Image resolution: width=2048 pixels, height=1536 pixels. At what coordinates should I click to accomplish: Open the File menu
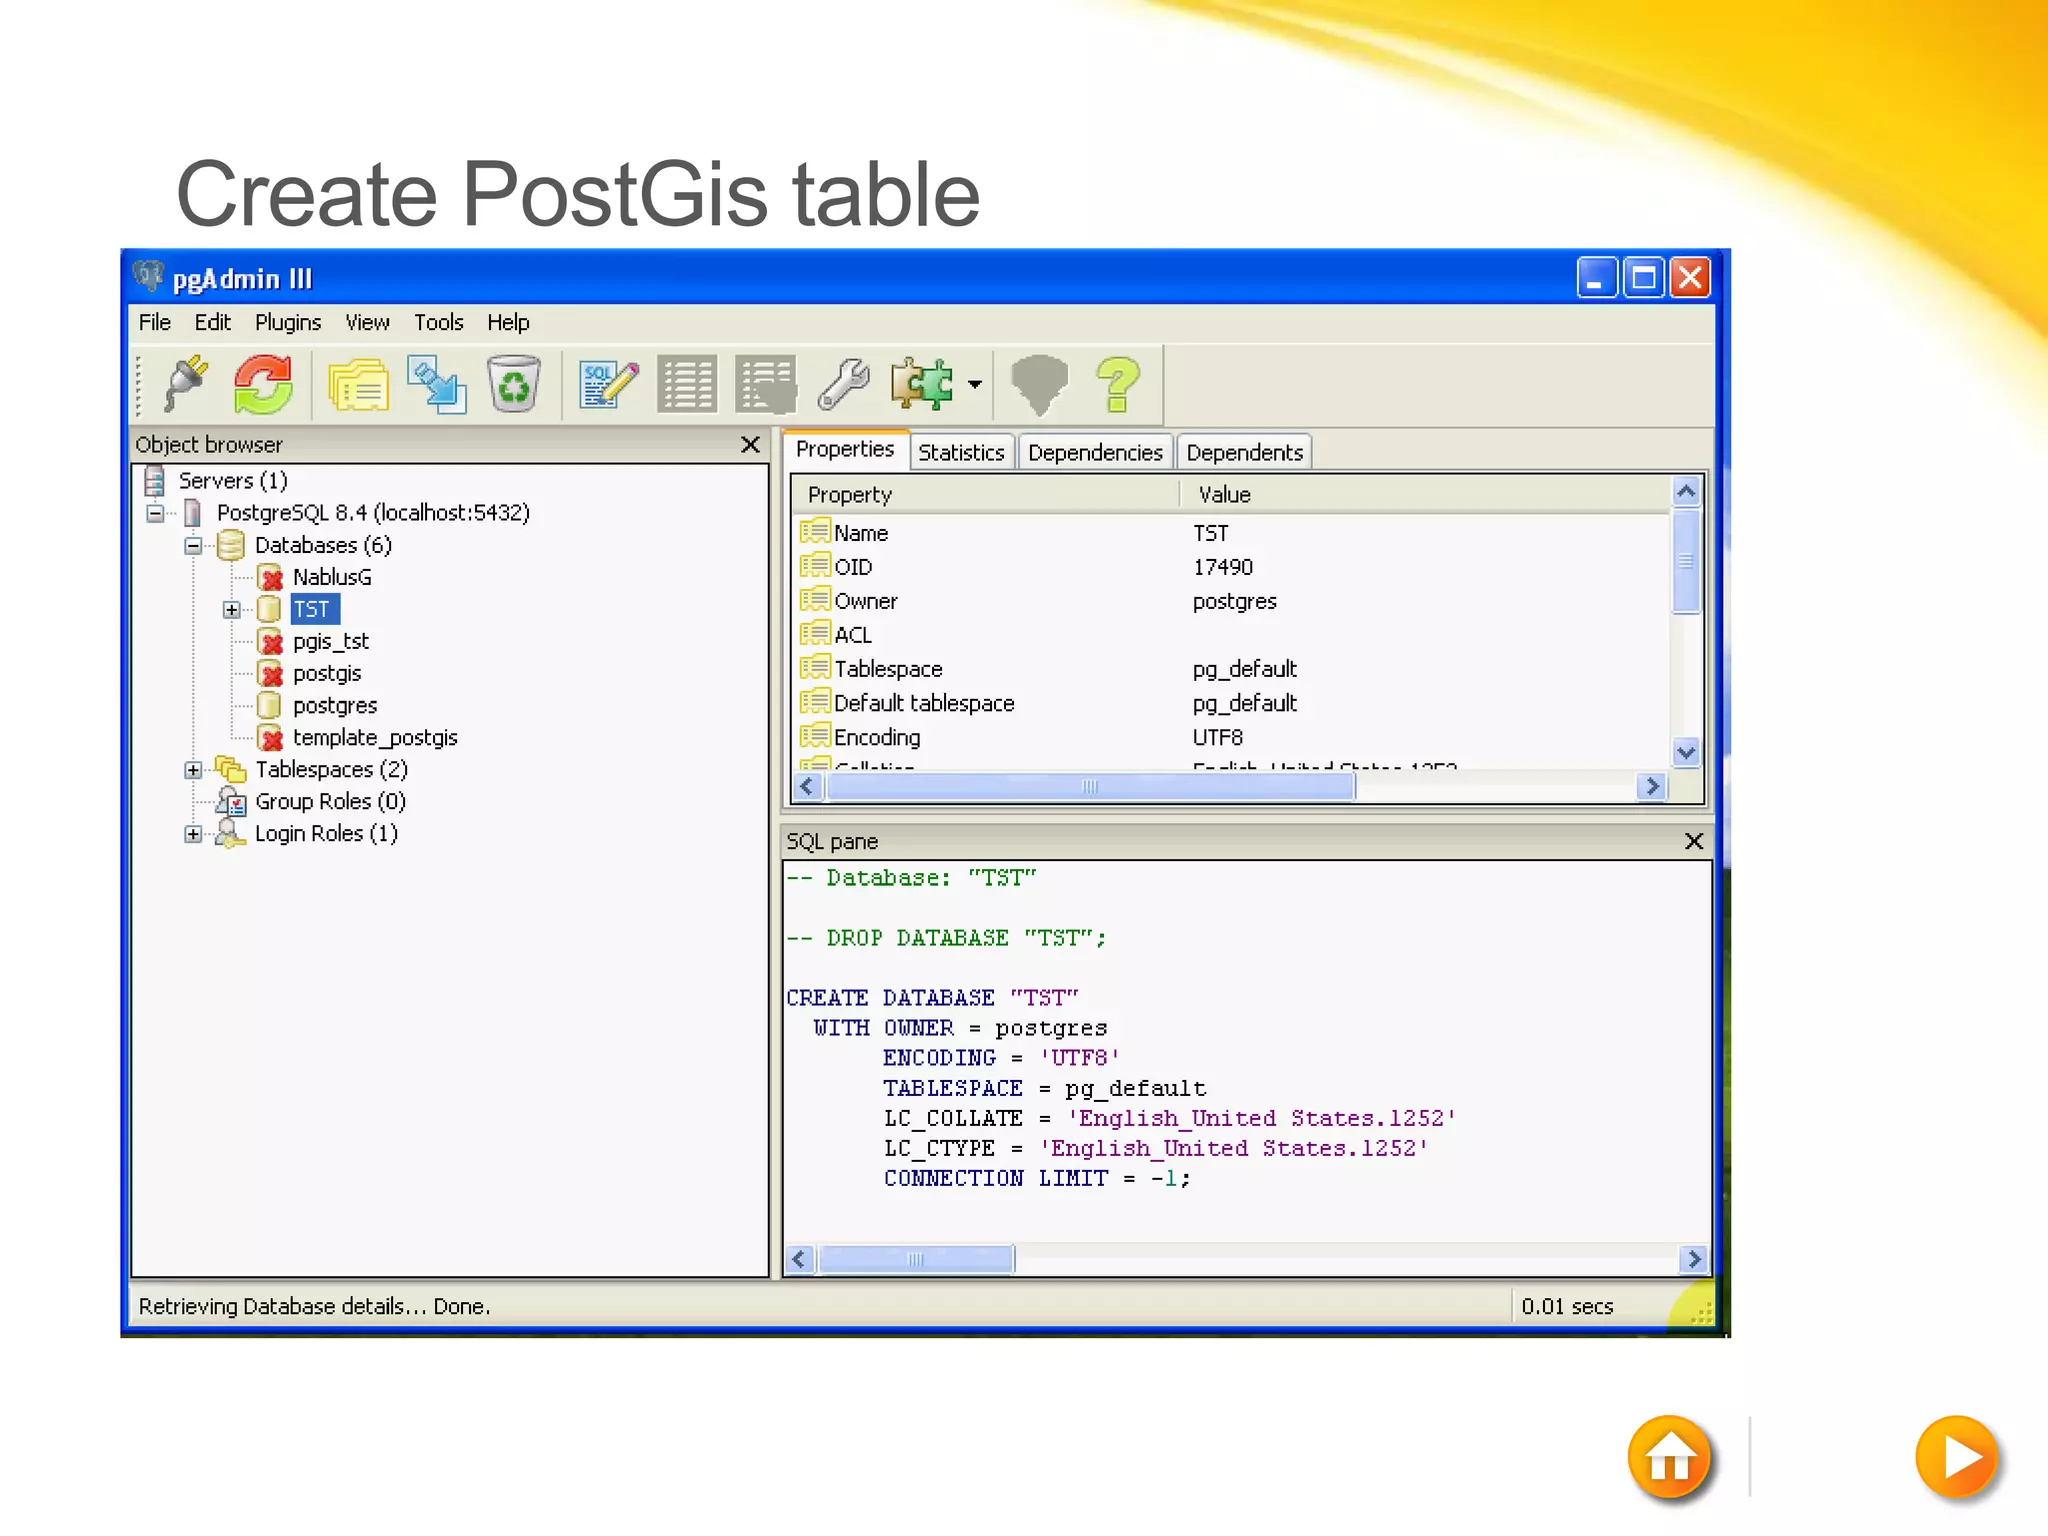tap(154, 323)
